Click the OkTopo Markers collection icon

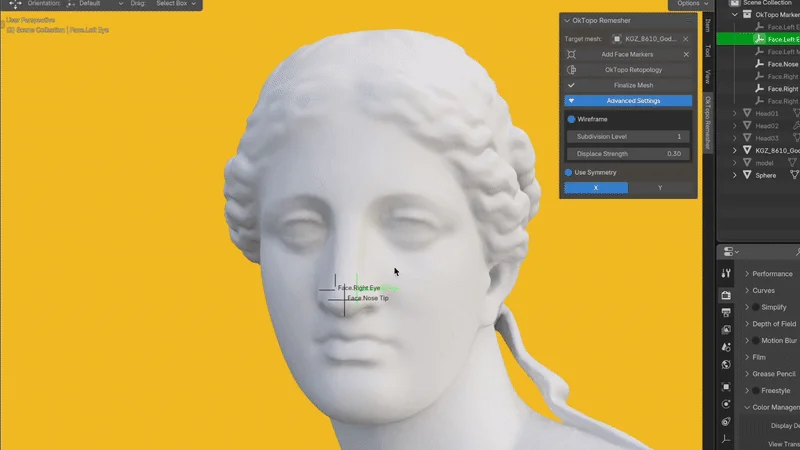point(747,15)
